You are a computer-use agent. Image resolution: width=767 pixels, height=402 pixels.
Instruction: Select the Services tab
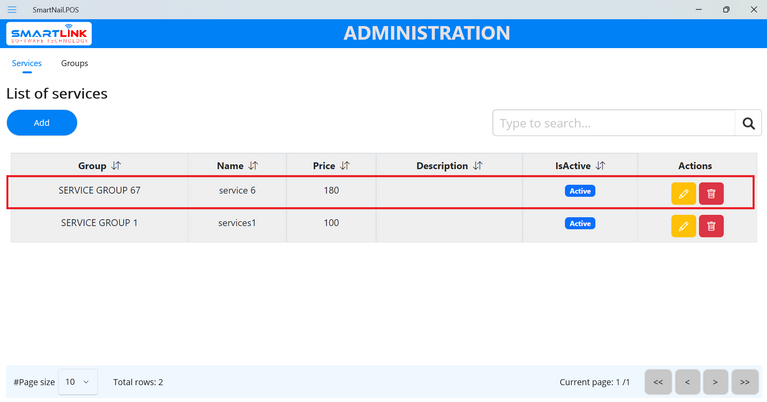(27, 63)
